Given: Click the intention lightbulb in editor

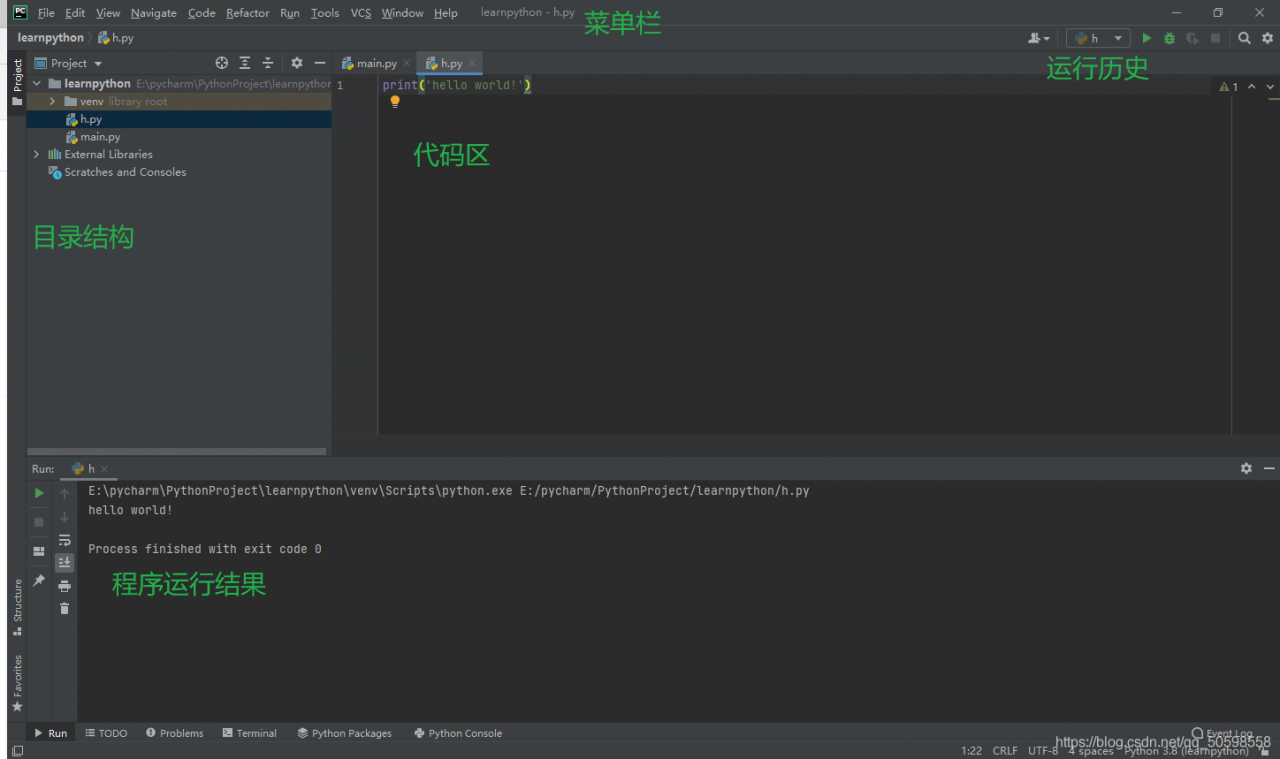Looking at the screenshot, I should tap(395, 102).
